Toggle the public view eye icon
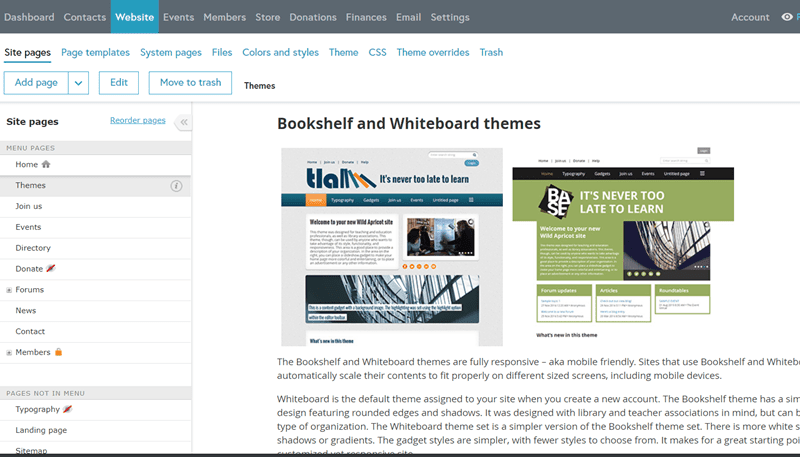Image resolution: width=800 pixels, height=457 pixels. click(x=787, y=17)
